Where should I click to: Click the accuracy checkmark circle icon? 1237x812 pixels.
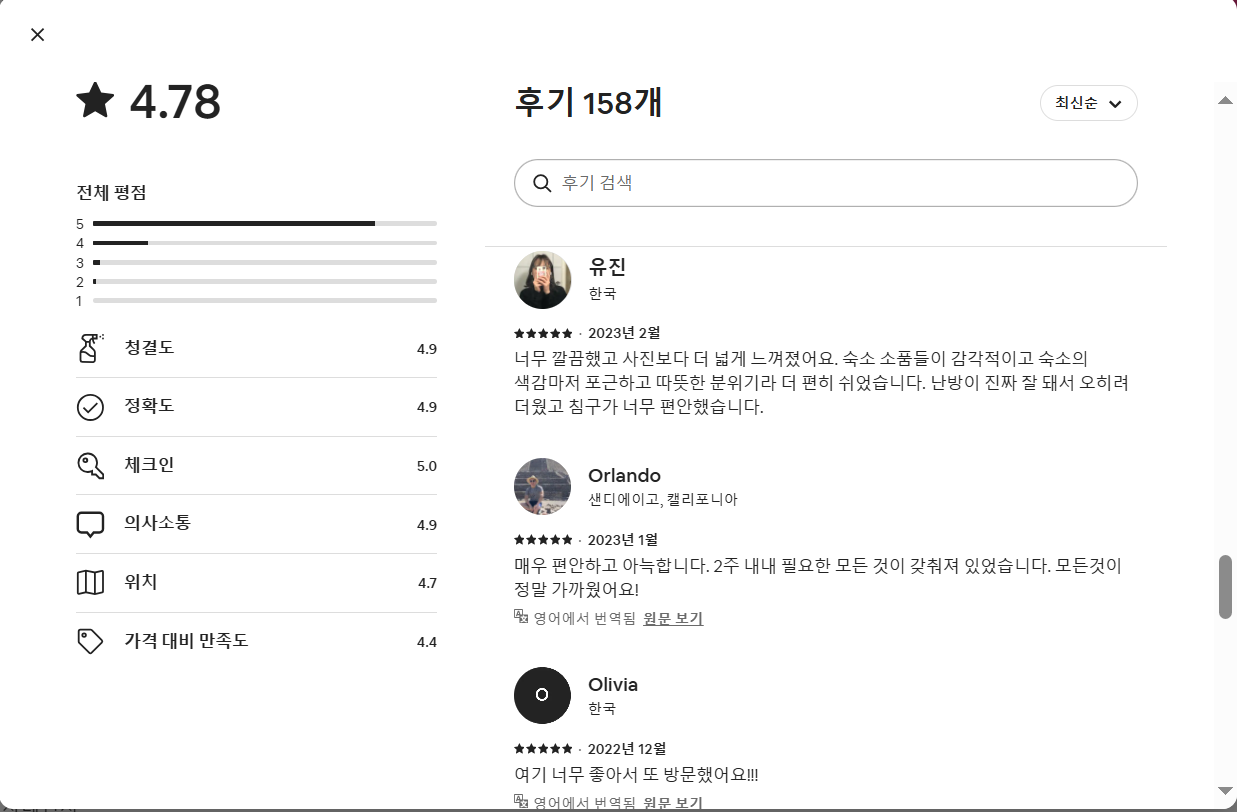90,407
